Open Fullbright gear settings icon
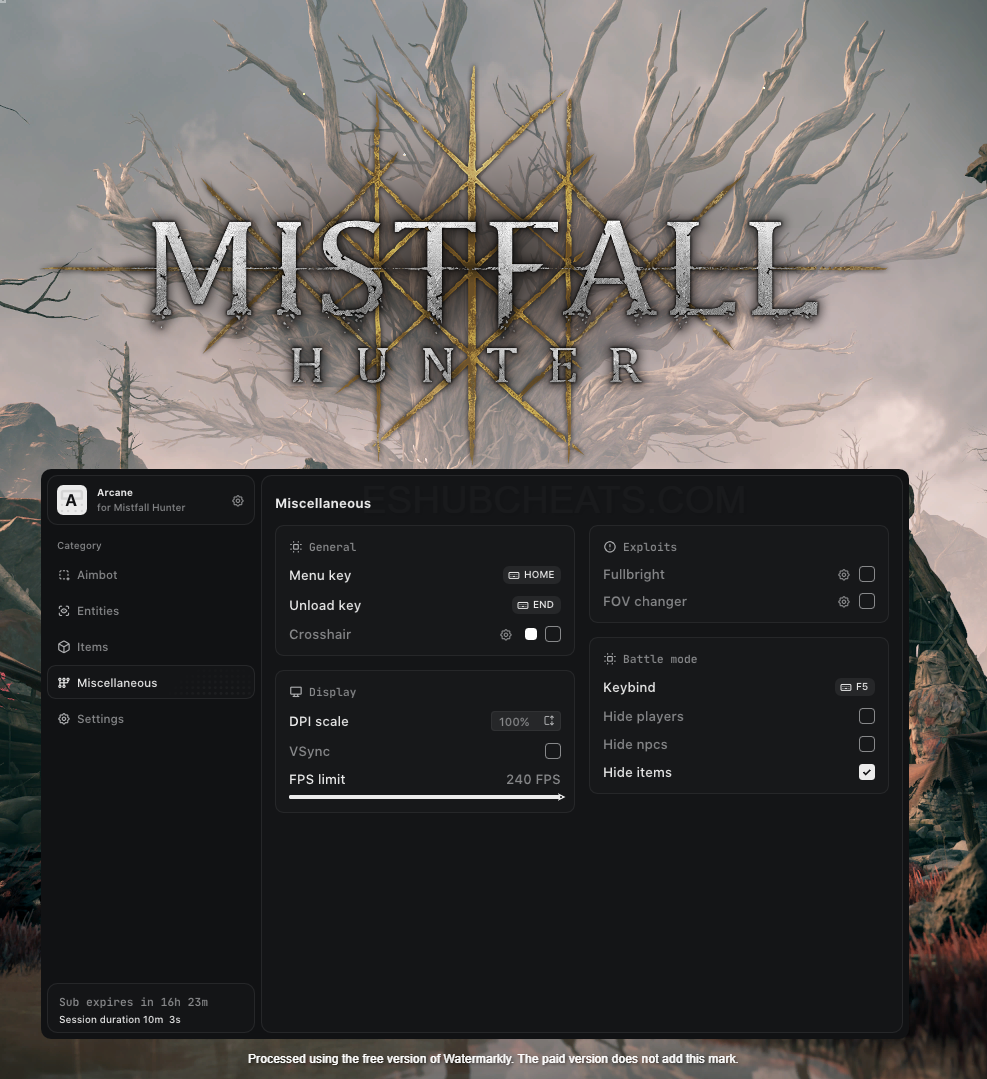Image resolution: width=987 pixels, height=1079 pixels. (x=844, y=575)
